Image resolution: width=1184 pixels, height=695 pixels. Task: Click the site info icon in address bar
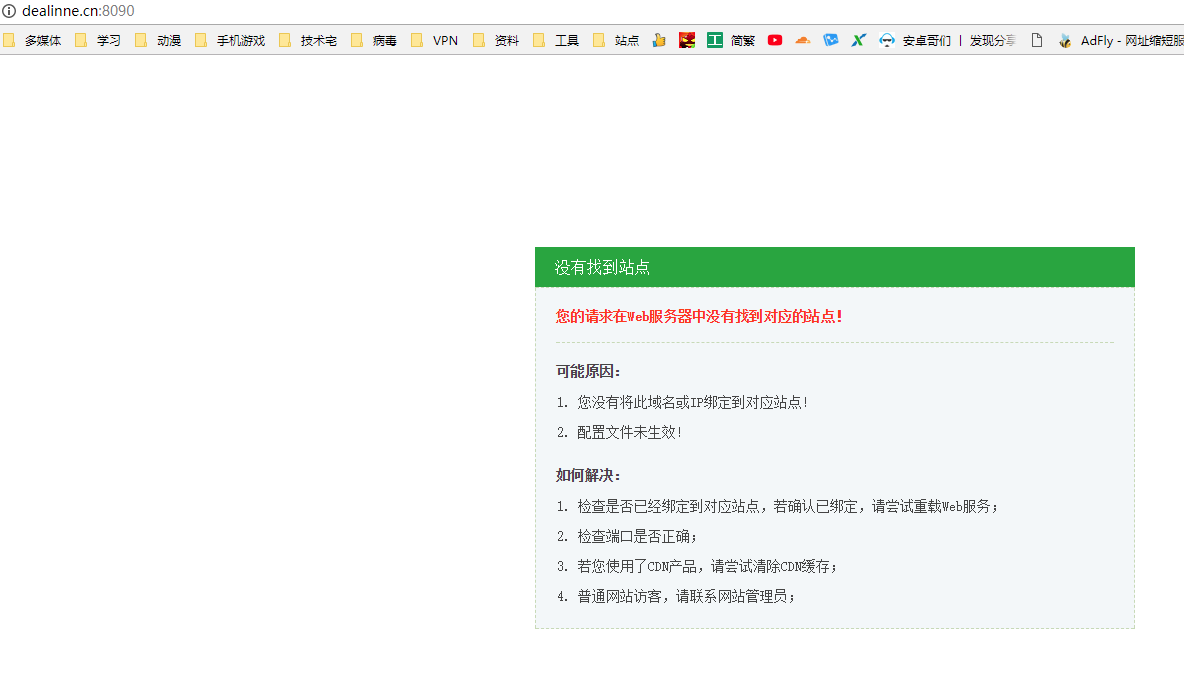tap(9, 11)
